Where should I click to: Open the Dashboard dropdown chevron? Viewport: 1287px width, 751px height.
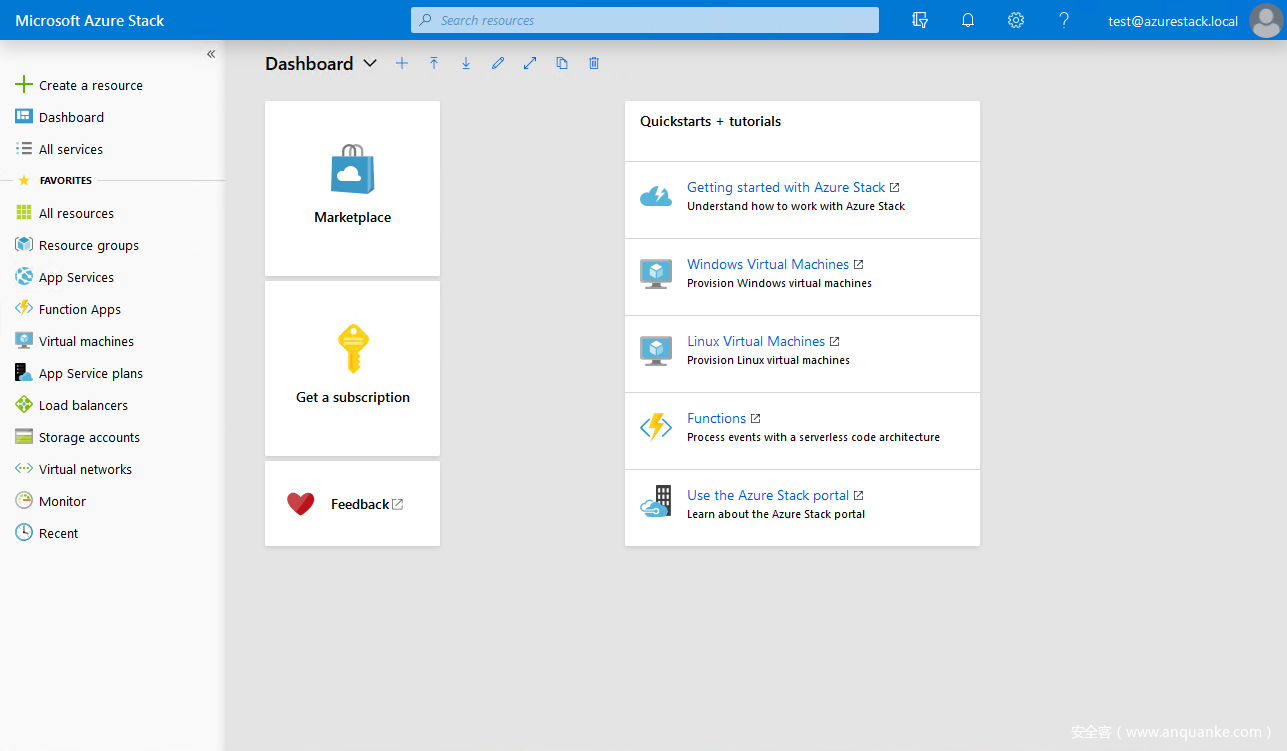point(370,63)
